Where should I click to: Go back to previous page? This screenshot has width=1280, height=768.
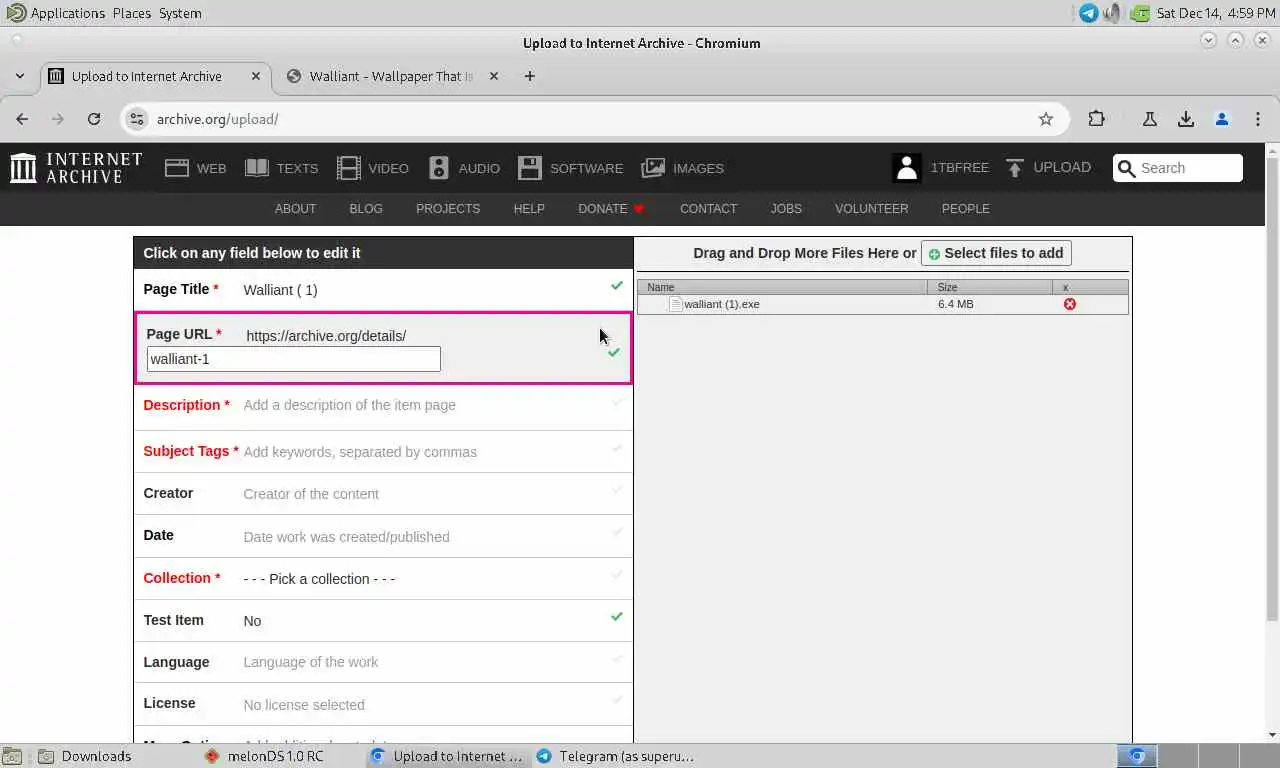(x=22, y=119)
